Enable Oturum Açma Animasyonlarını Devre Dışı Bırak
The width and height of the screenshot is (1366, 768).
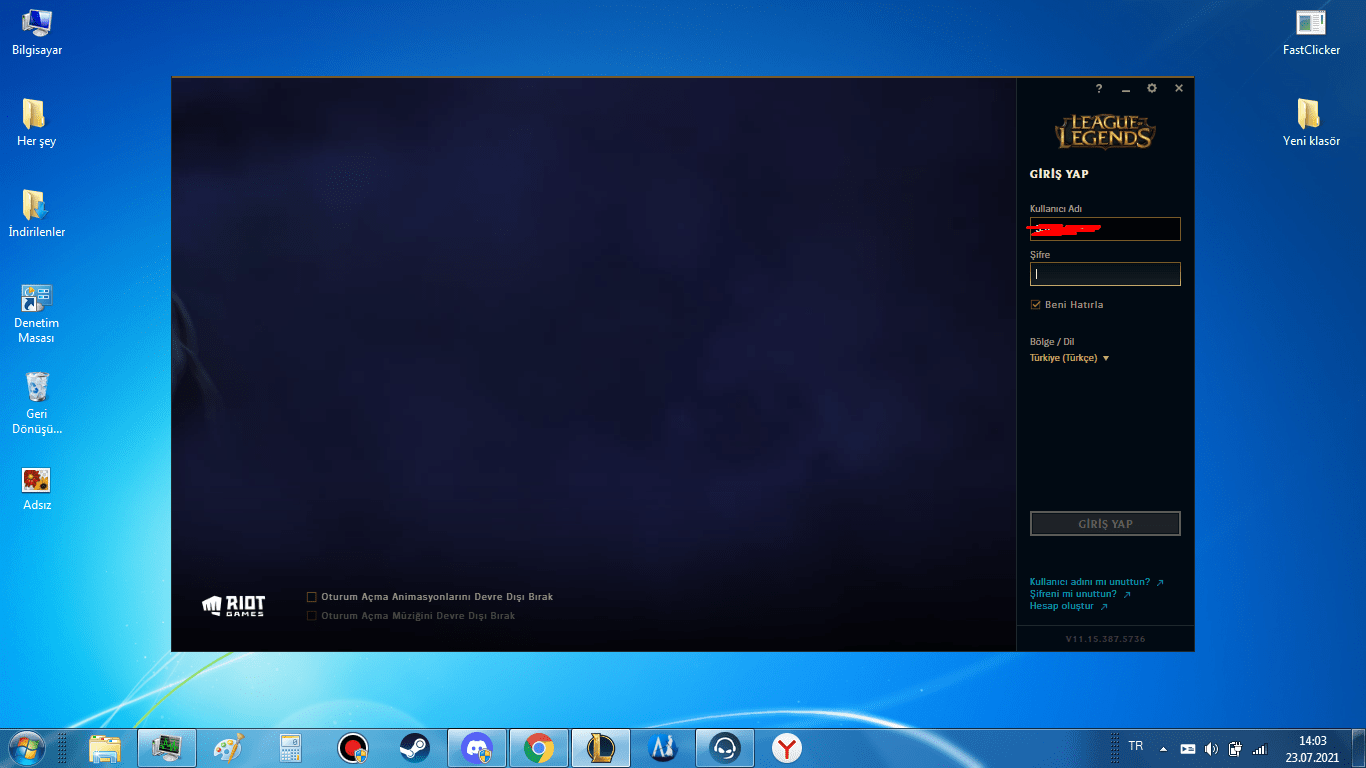(312, 597)
